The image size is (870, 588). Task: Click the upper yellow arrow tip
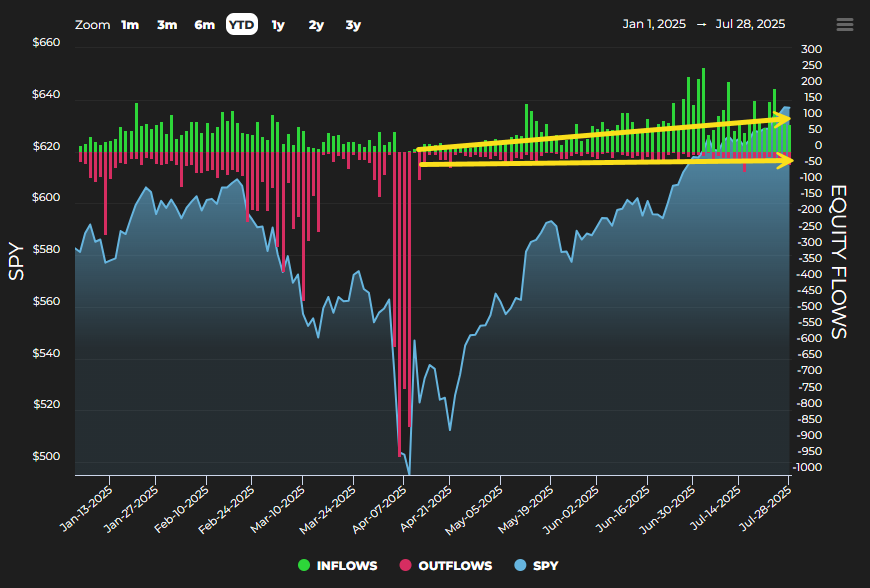click(785, 118)
